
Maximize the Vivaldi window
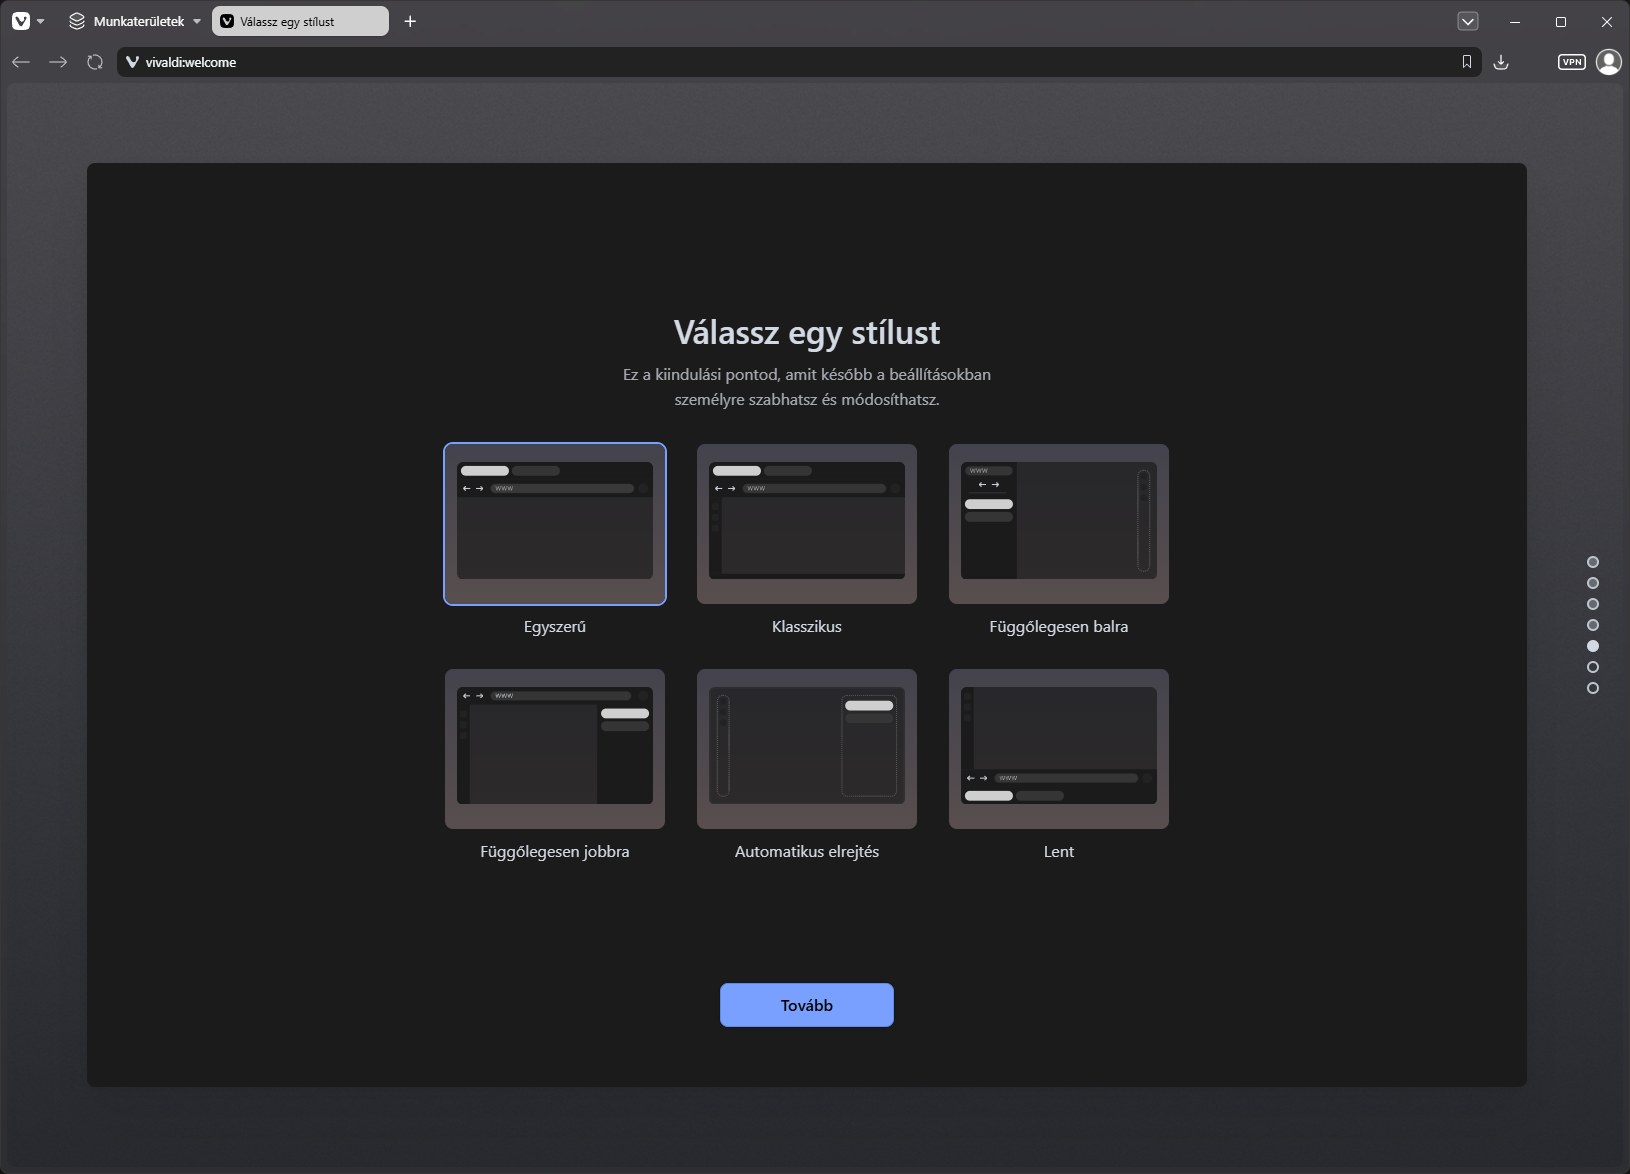click(1561, 21)
